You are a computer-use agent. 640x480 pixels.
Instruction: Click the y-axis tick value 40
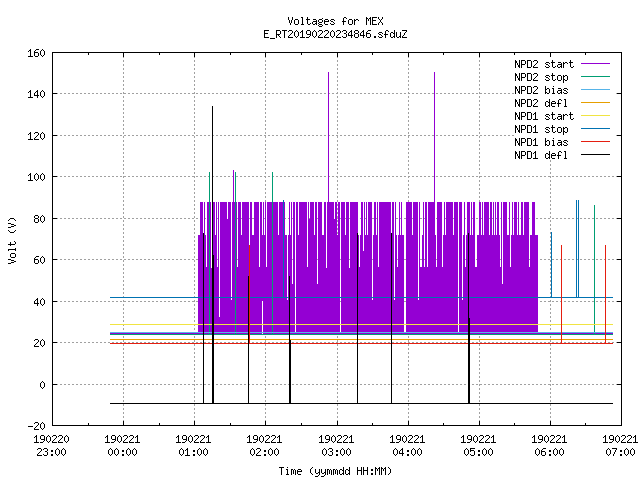pyautogui.click(x=39, y=302)
